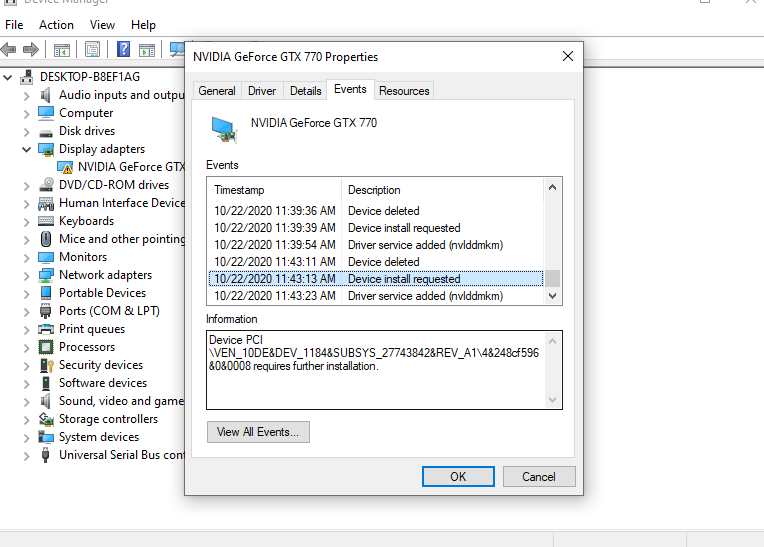Click the Universal Serial Bus controllers icon

pyautogui.click(x=46, y=455)
